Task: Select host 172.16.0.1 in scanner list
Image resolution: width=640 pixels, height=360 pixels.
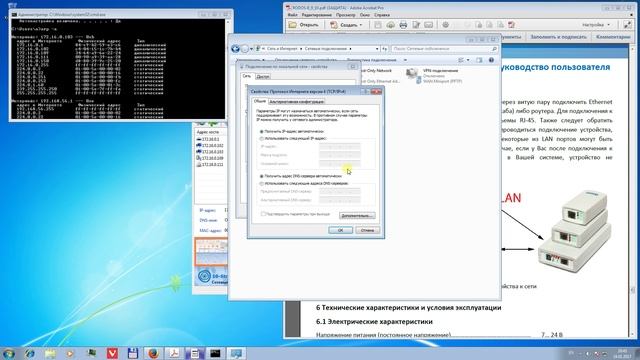Action: click(211, 139)
